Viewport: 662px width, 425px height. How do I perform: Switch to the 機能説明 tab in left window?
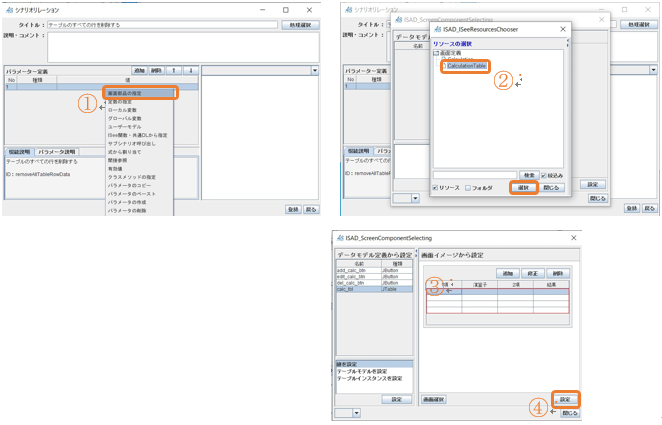(x=19, y=152)
